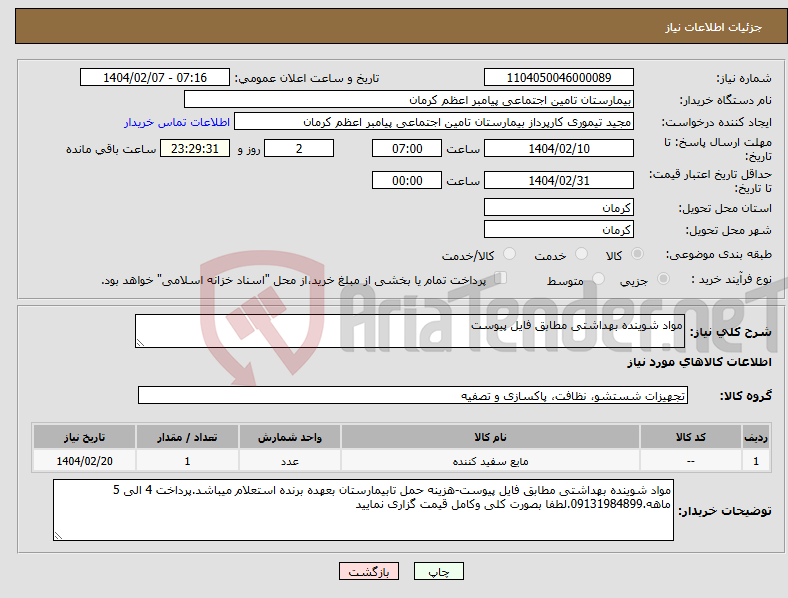Click the تاریخ نیاز column header
The width and height of the screenshot is (788, 598).
pyautogui.click(x=84, y=437)
